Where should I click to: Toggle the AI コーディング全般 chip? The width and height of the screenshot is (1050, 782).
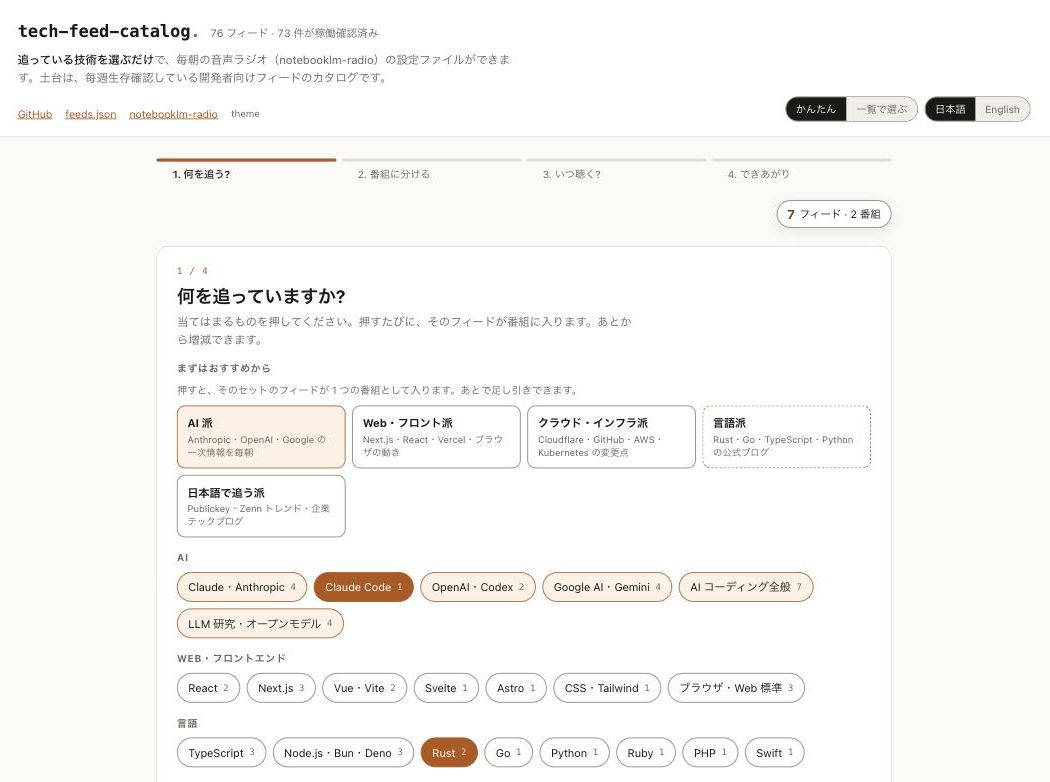pos(746,587)
